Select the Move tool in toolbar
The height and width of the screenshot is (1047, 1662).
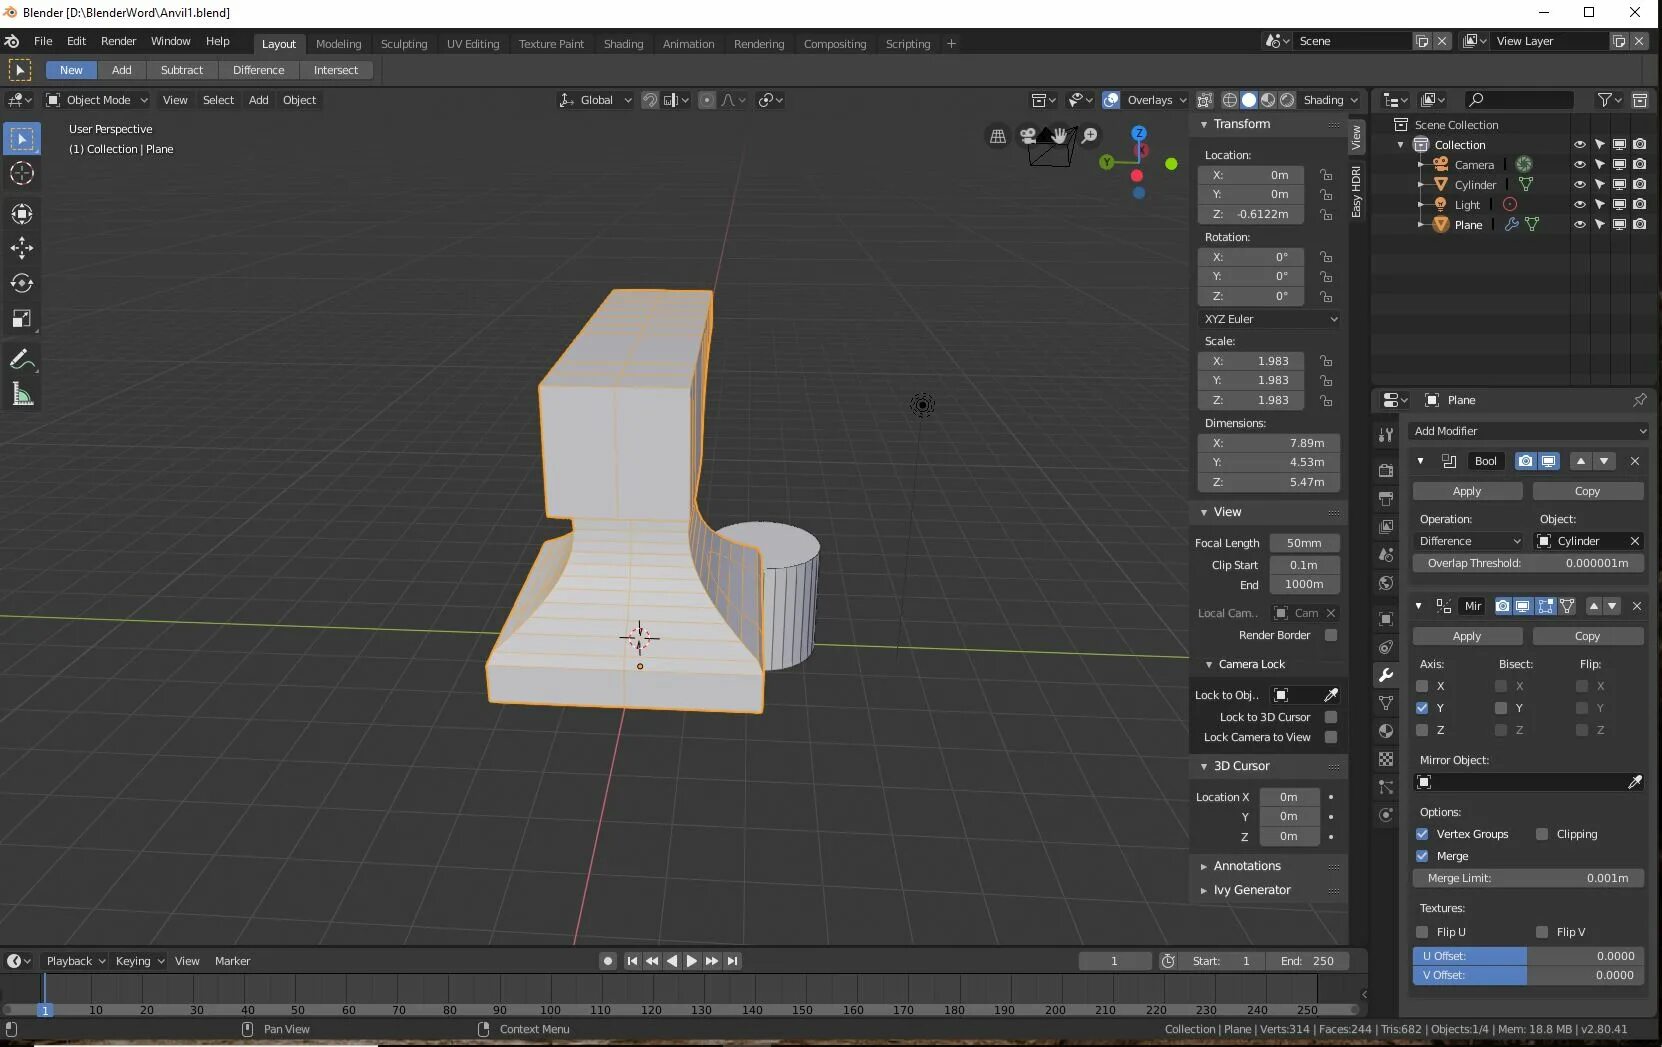tap(21, 248)
